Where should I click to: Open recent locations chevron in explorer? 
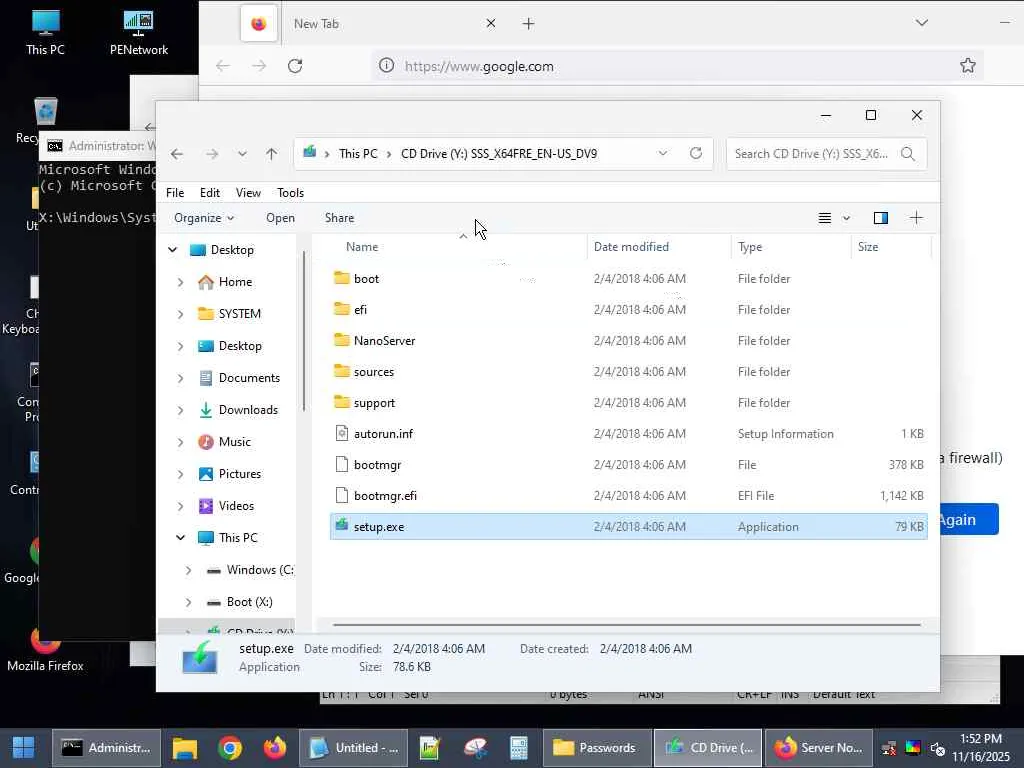coord(242,154)
